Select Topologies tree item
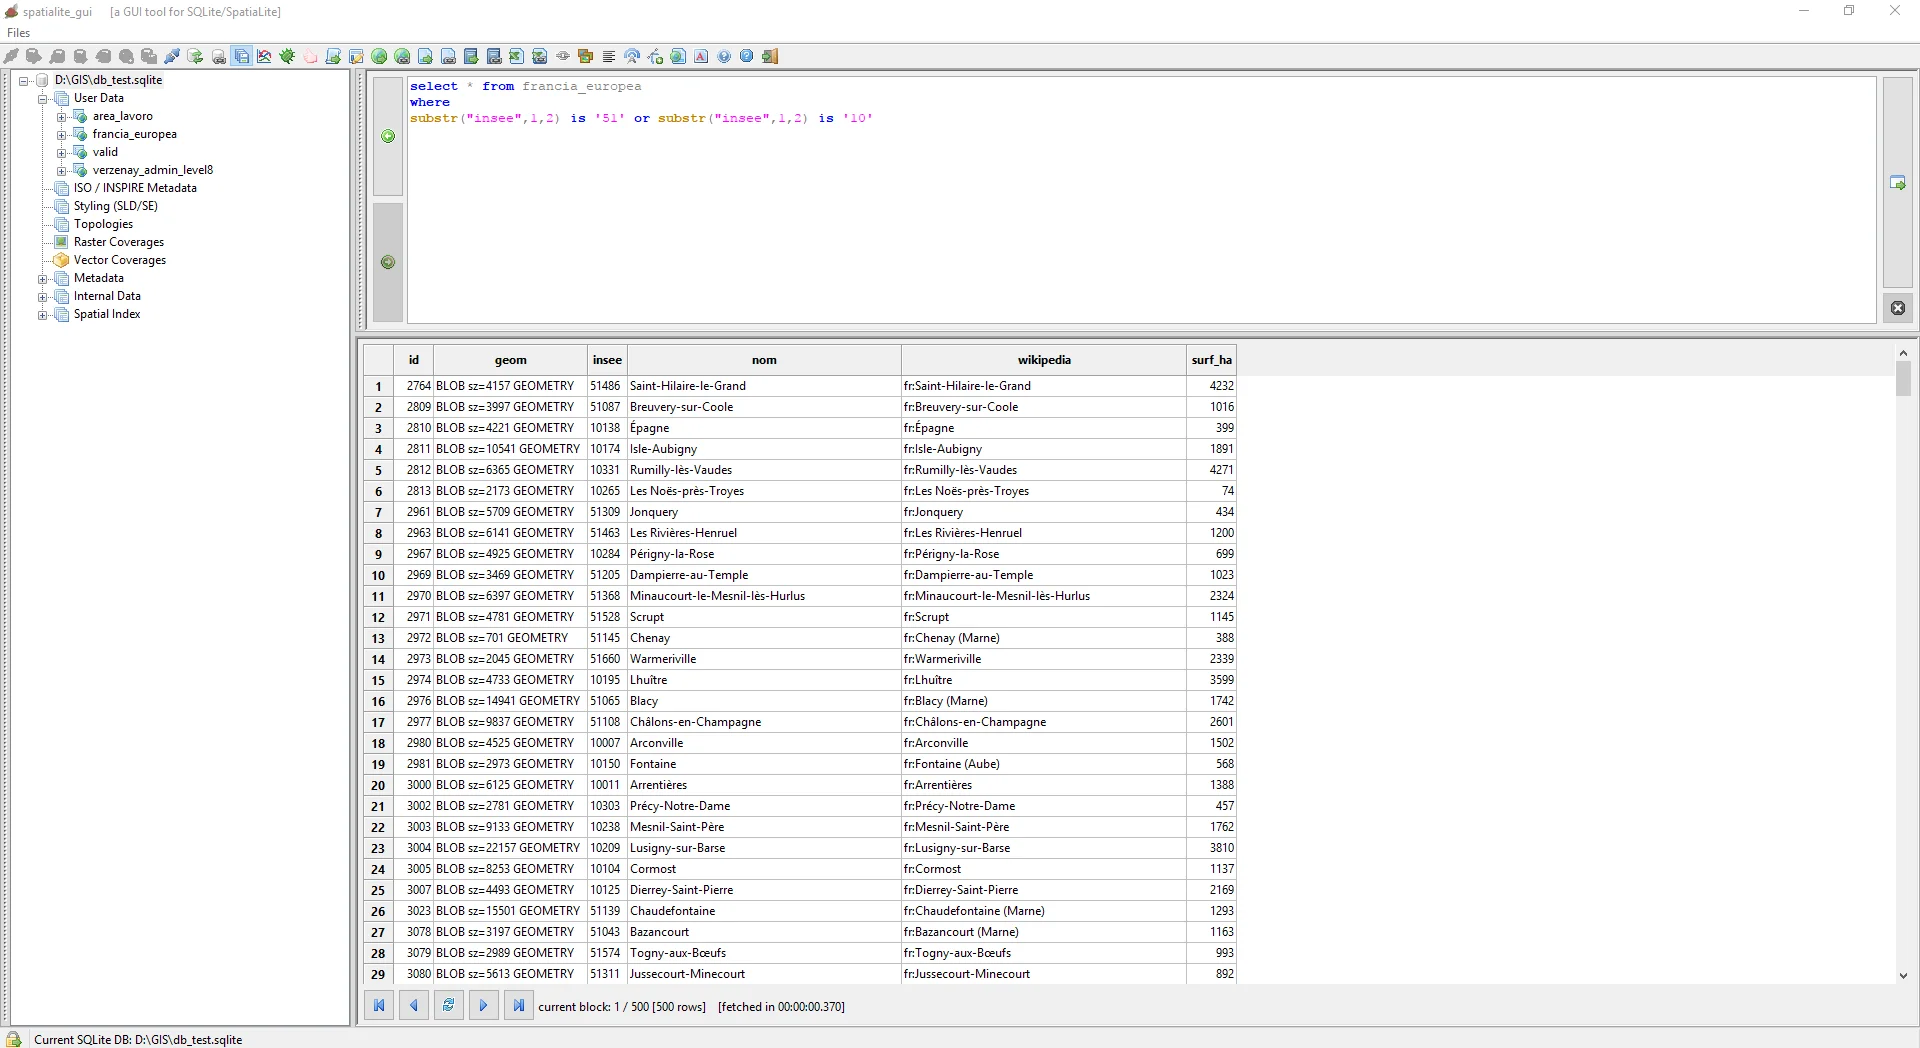 tap(103, 224)
